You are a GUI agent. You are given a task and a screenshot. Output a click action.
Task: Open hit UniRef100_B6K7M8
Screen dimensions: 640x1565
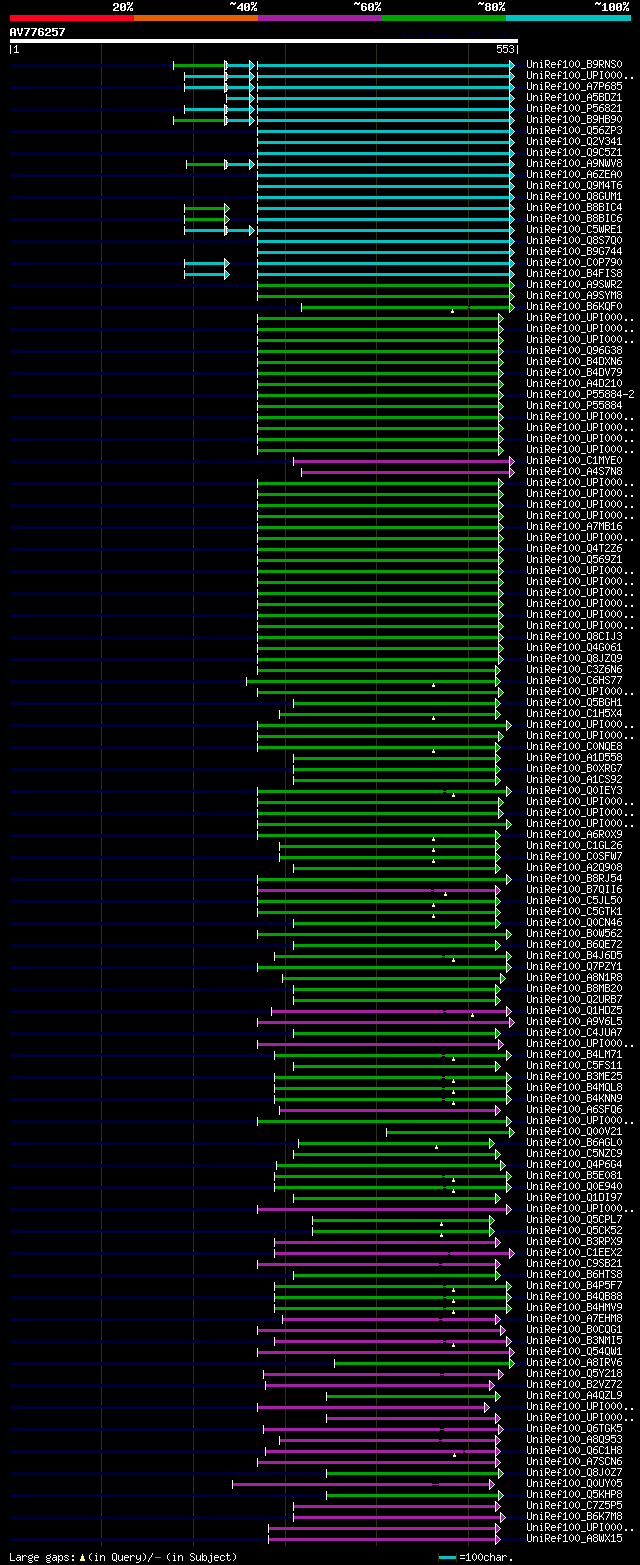(574, 1517)
